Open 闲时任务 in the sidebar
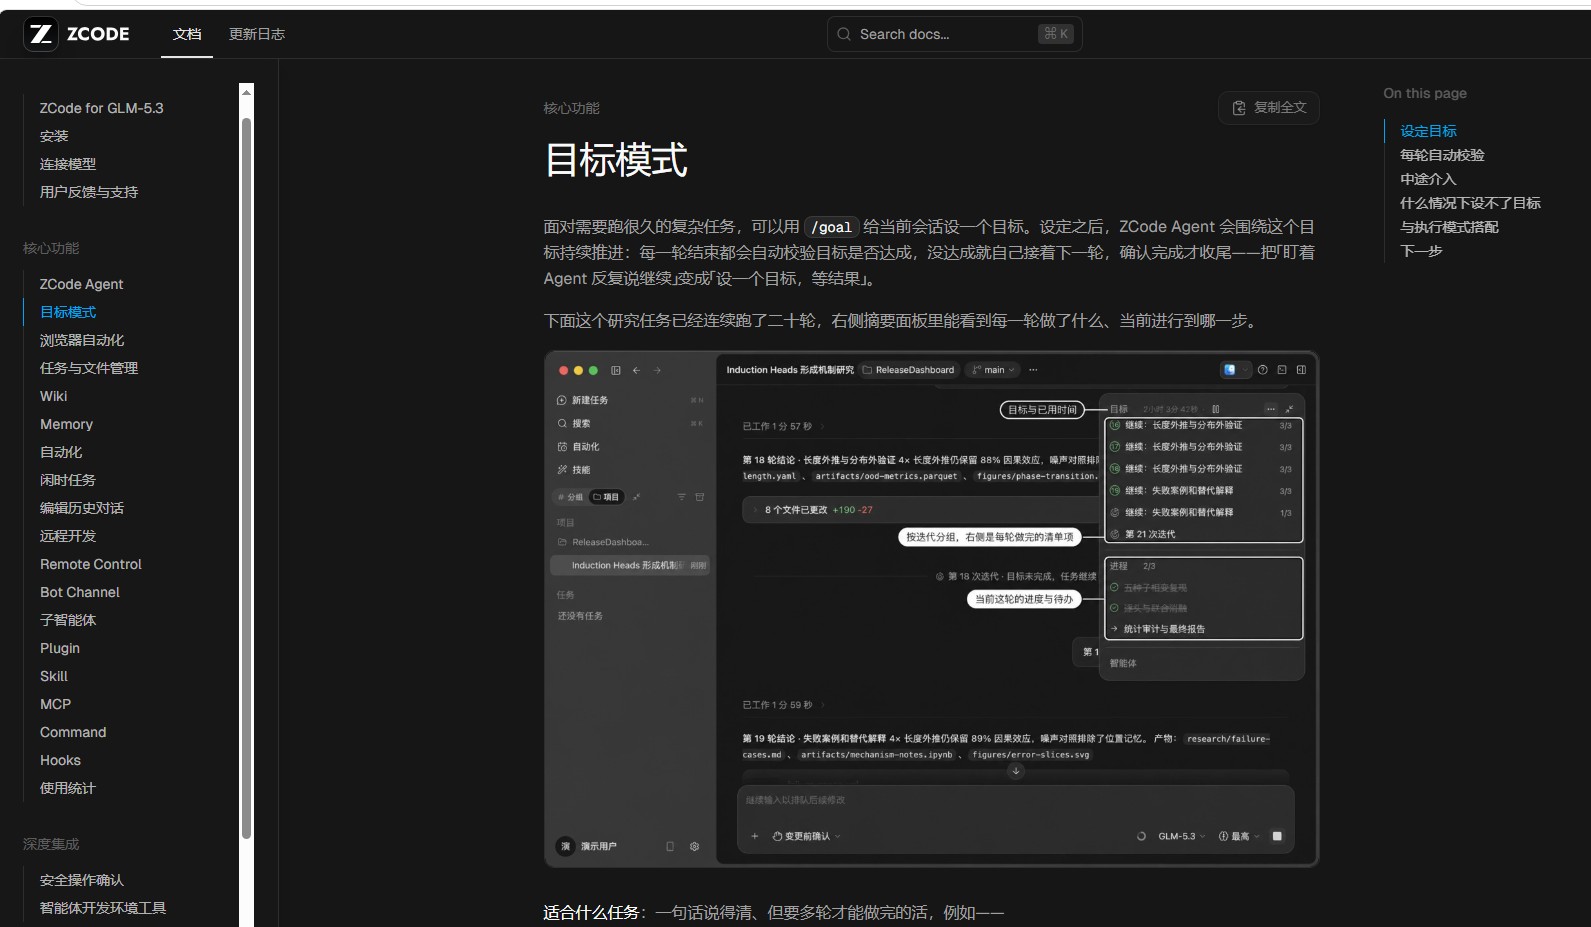The image size is (1591, 927). 68,480
